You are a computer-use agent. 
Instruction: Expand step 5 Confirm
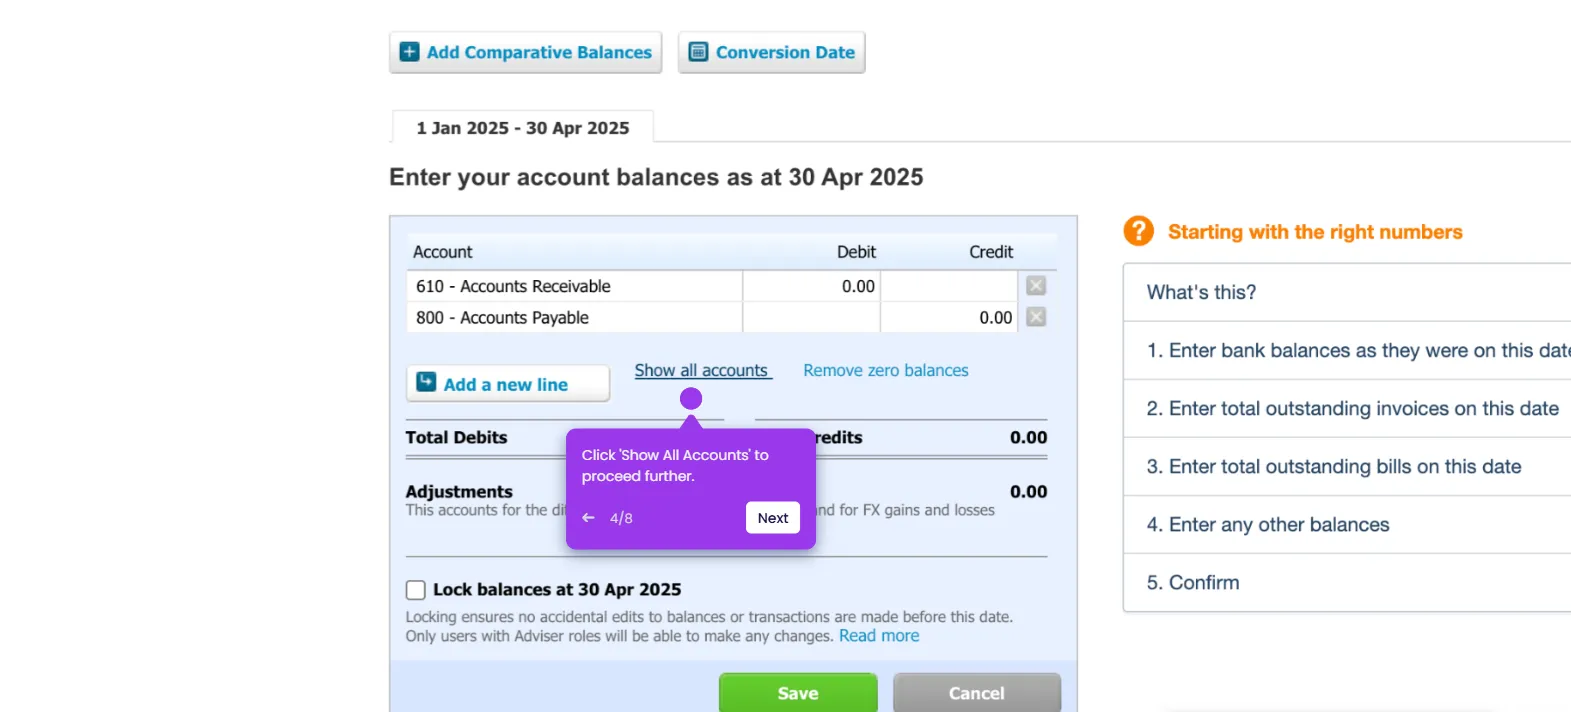click(x=1347, y=582)
